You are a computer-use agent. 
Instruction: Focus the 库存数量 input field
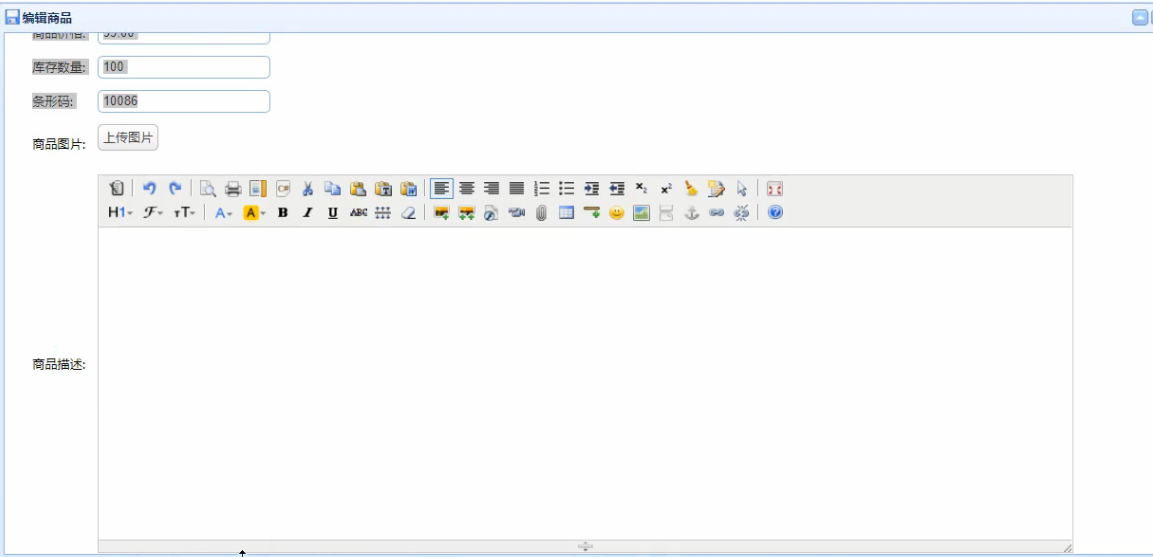point(184,67)
